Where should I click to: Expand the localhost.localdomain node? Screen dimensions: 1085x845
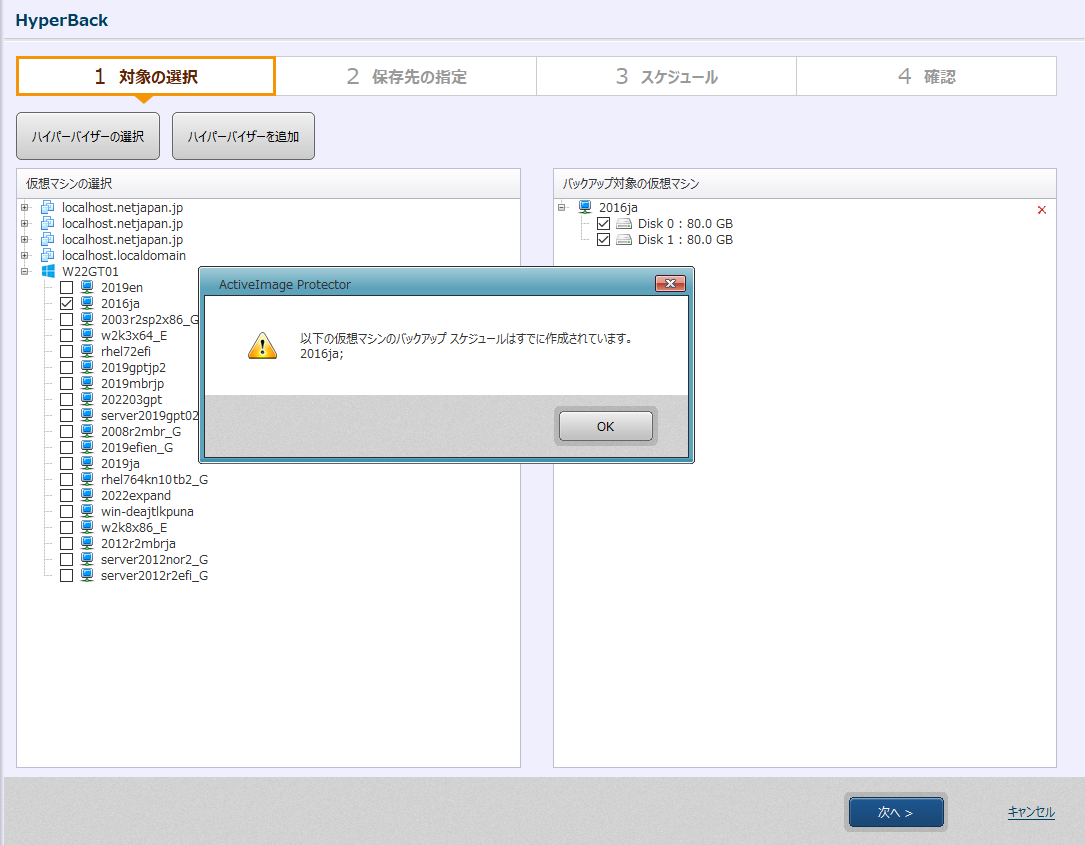click(24, 255)
